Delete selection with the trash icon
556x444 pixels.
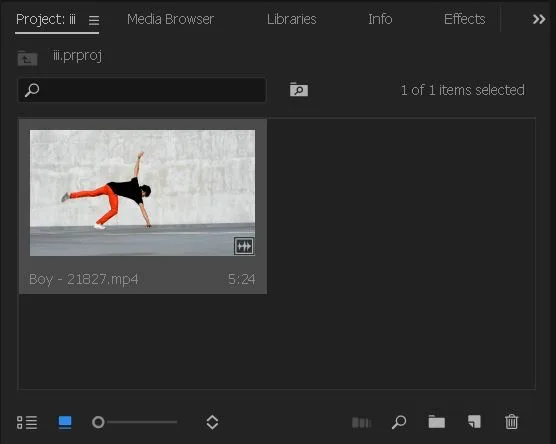click(x=511, y=422)
